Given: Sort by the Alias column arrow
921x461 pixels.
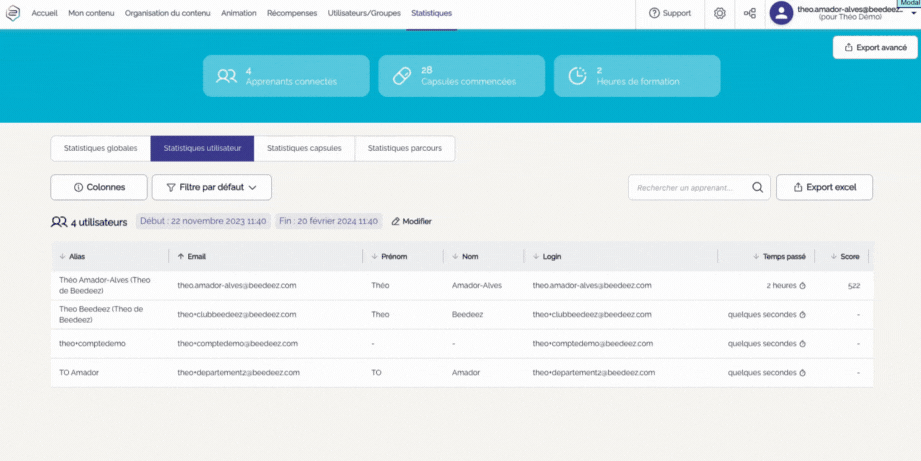Looking at the screenshot, I should [x=62, y=257].
